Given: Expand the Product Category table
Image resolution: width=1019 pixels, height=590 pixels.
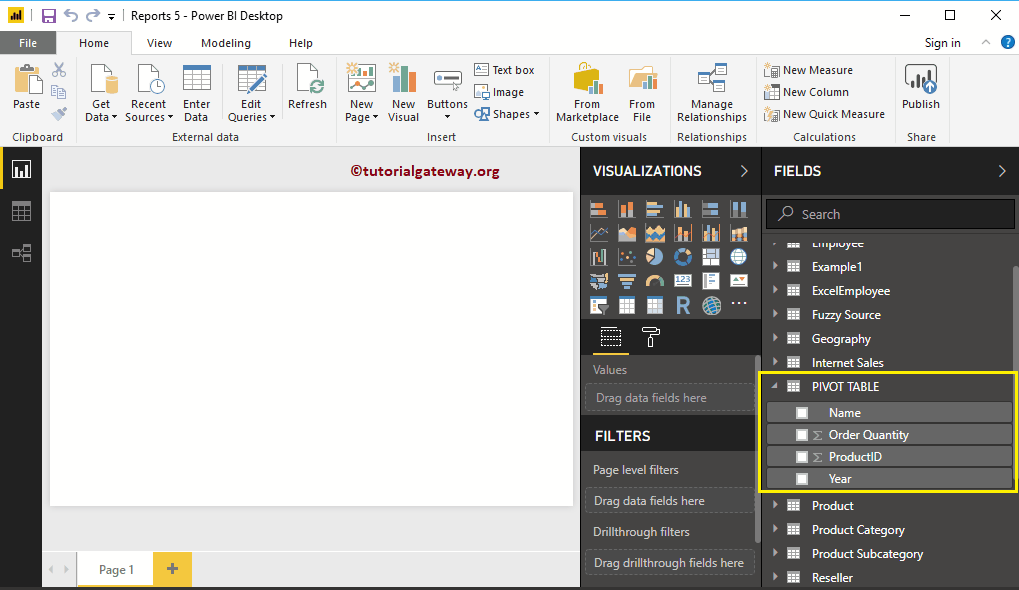Looking at the screenshot, I should (775, 530).
